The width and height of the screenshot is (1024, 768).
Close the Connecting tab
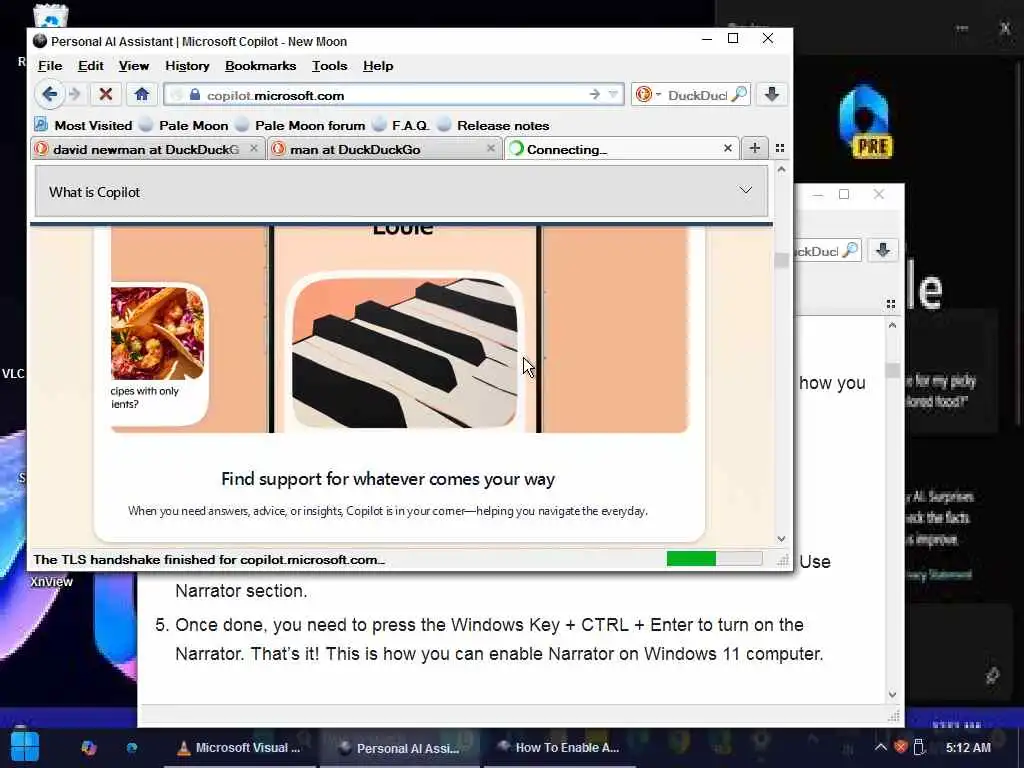pos(728,149)
